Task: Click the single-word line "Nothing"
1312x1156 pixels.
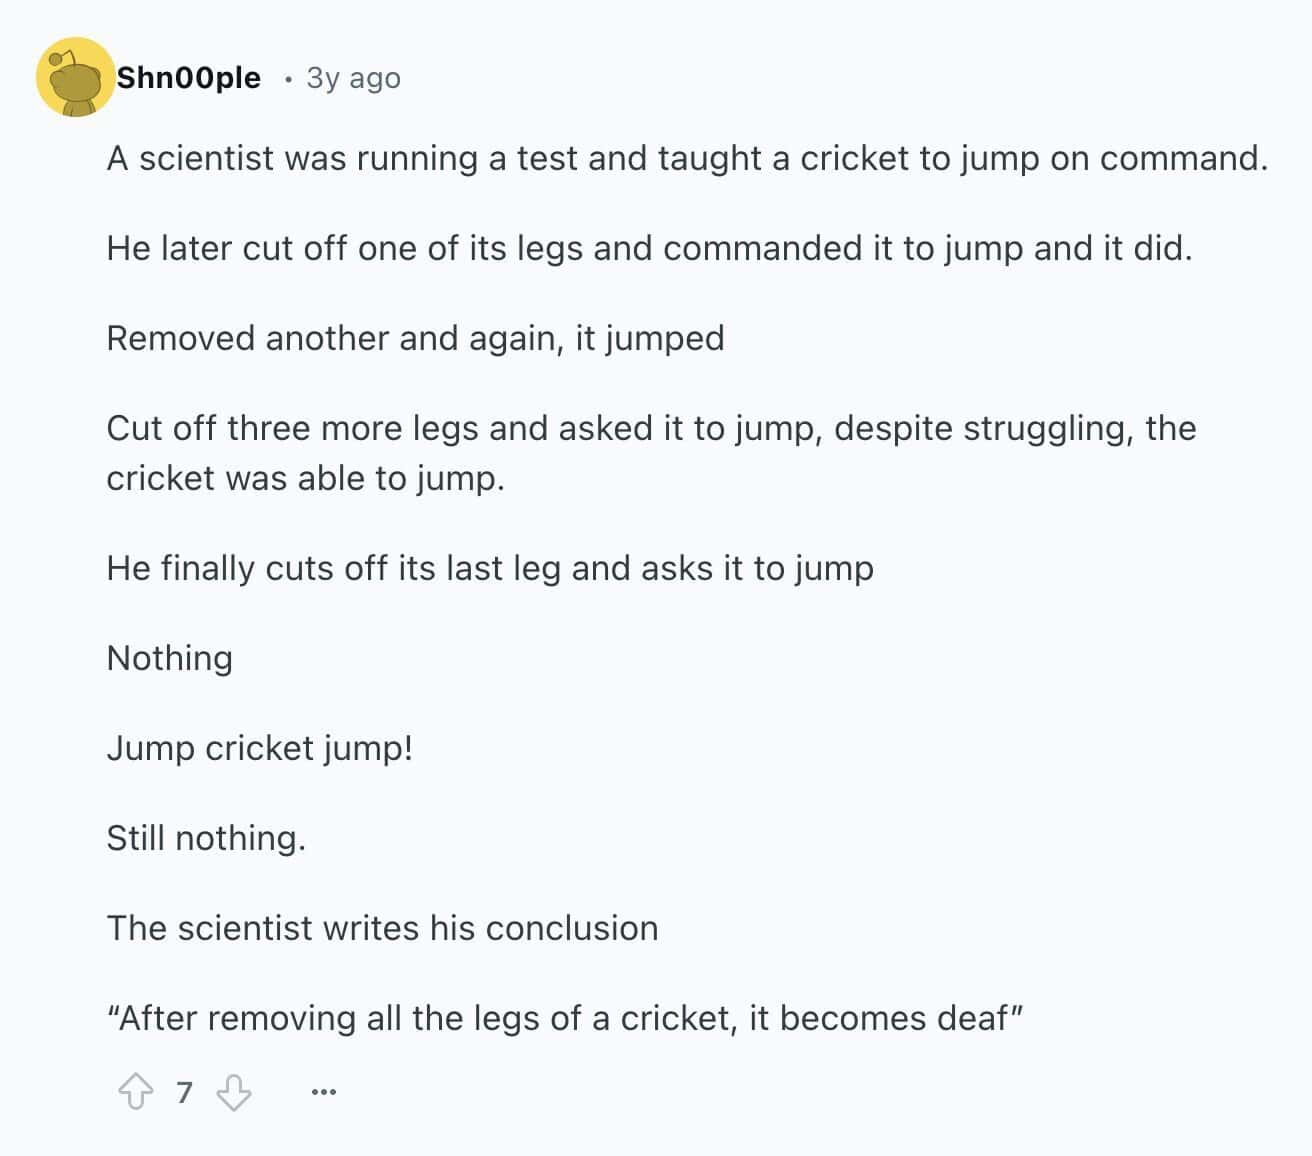Action: point(170,658)
